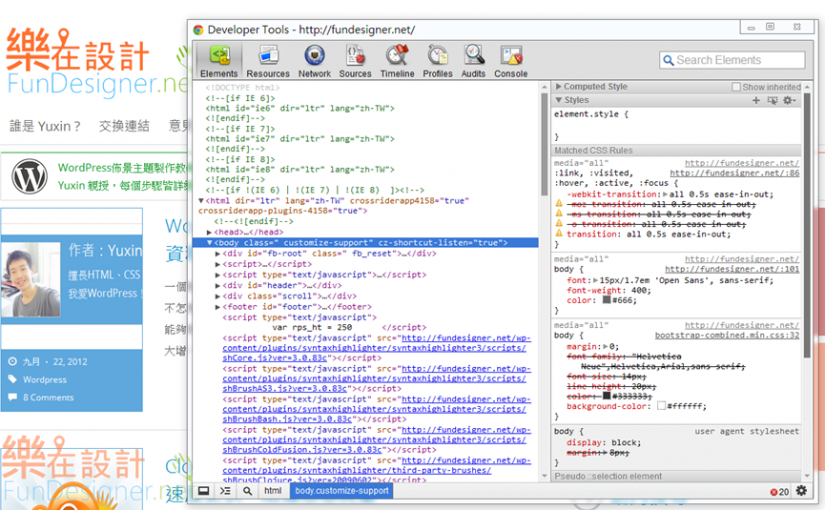Click 8 Comments link on webpage
This screenshot has width=825, height=510.
point(48,397)
